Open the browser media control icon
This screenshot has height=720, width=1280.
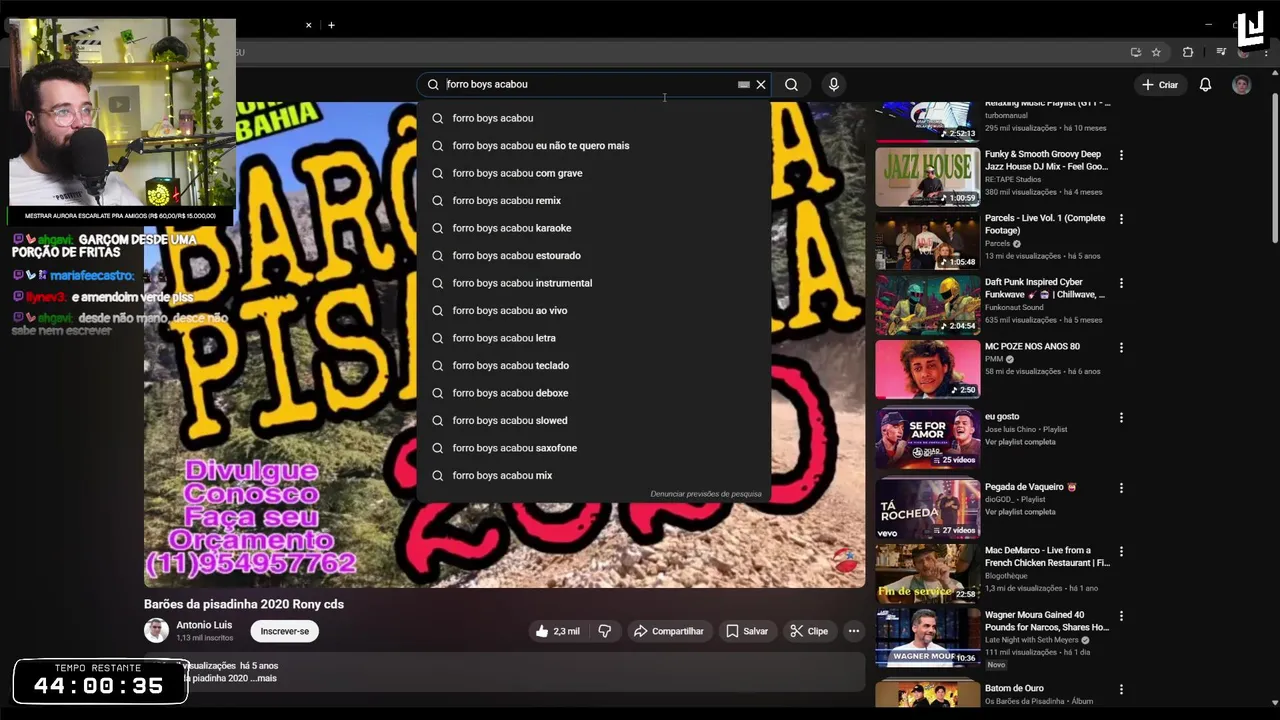[1221, 52]
